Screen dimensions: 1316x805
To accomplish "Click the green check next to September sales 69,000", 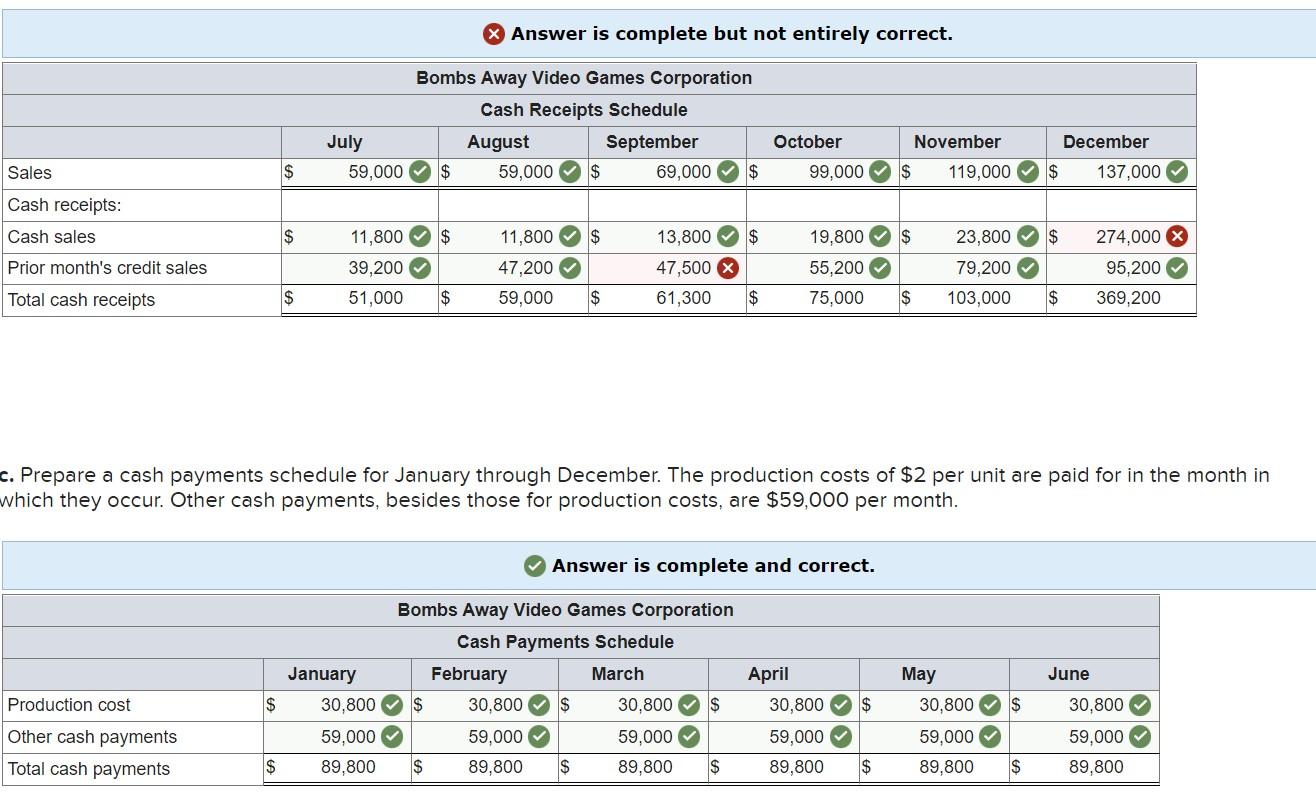I will coord(728,172).
